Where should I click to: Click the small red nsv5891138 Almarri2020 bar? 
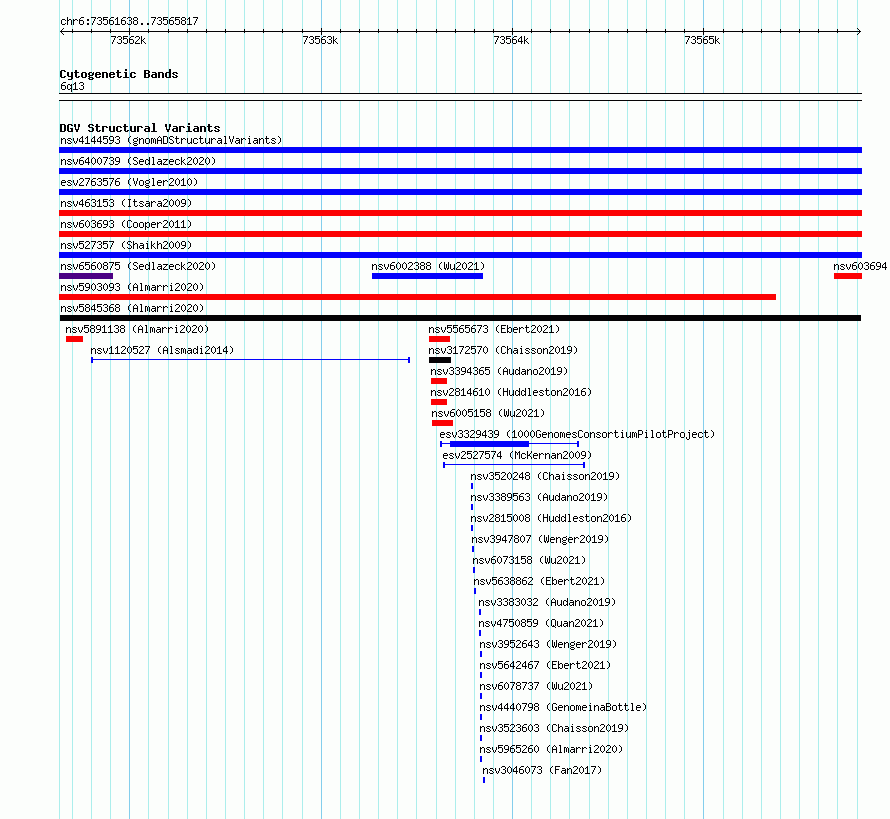coord(74,339)
